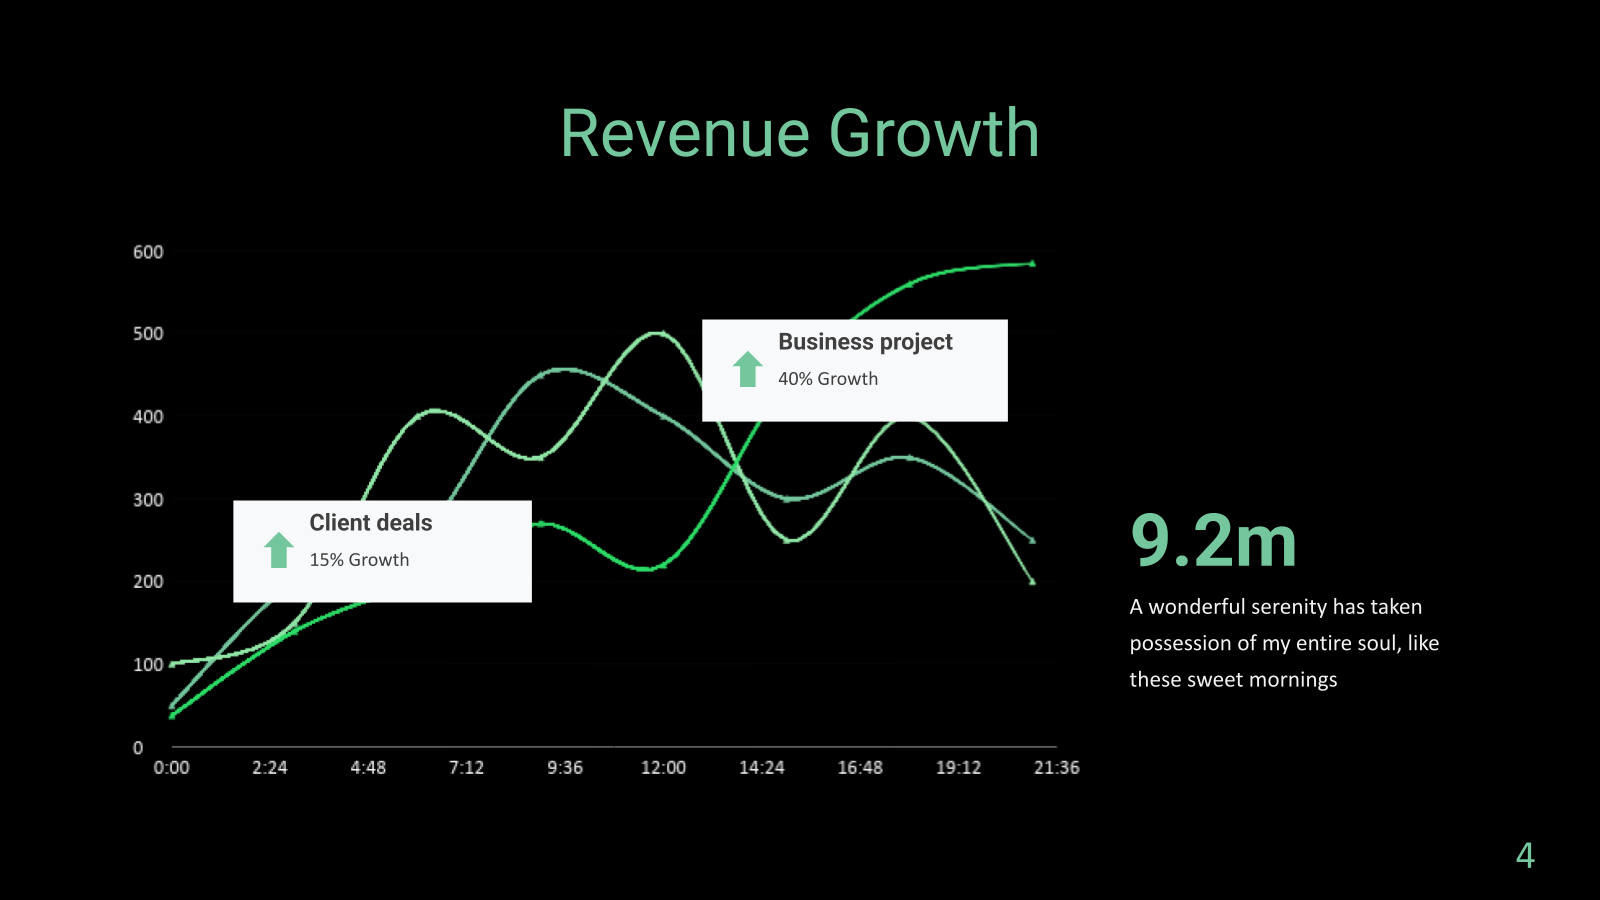Select the 15% Growth text
This screenshot has width=1600, height=900.
[x=359, y=560]
